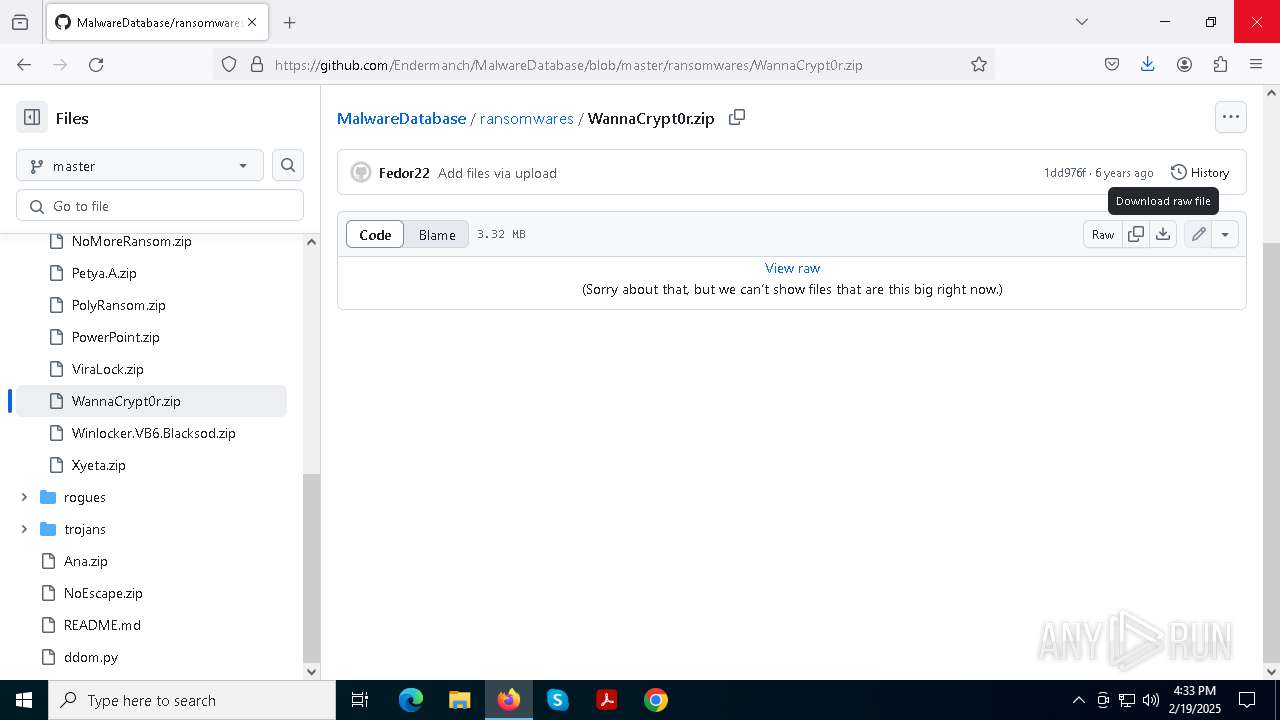Open 'Add files via upload' commit message
1280x720 pixels.
click(497, 173)
